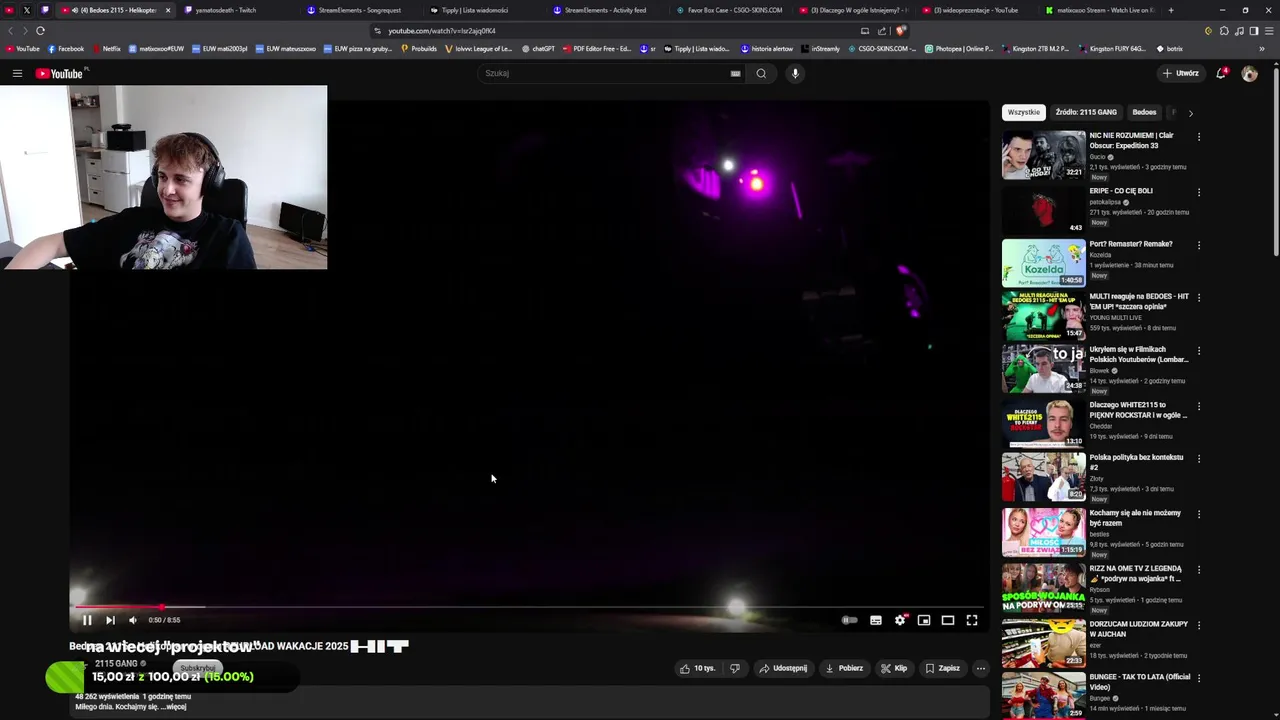Open options for Polska polityka bez kontekstu
Viewport: 1280px width, 720px height.
(1199, 459)
